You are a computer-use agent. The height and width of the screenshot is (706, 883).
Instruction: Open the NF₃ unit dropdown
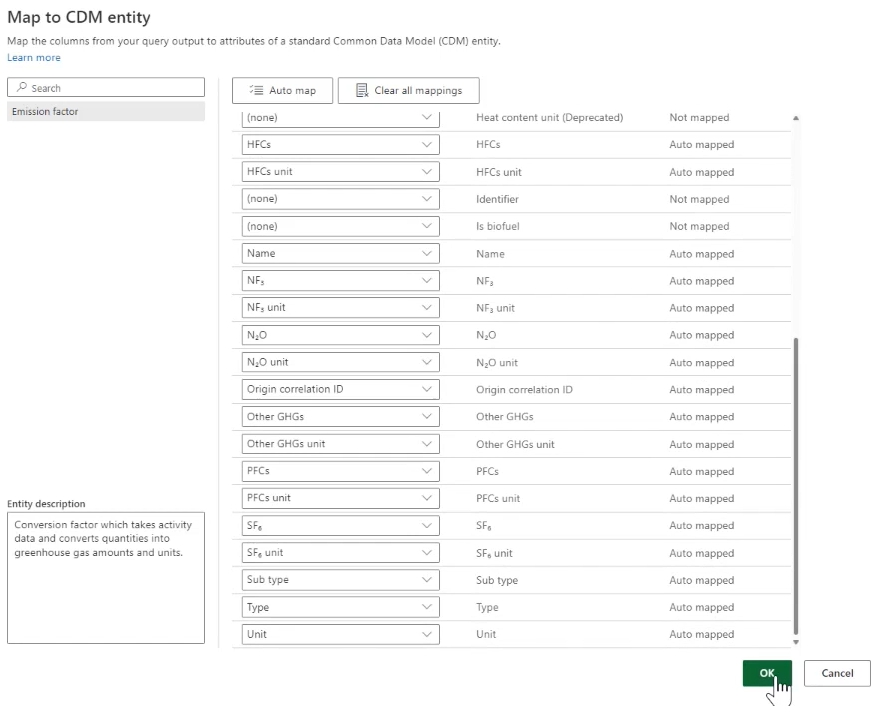tap(341, 307)
